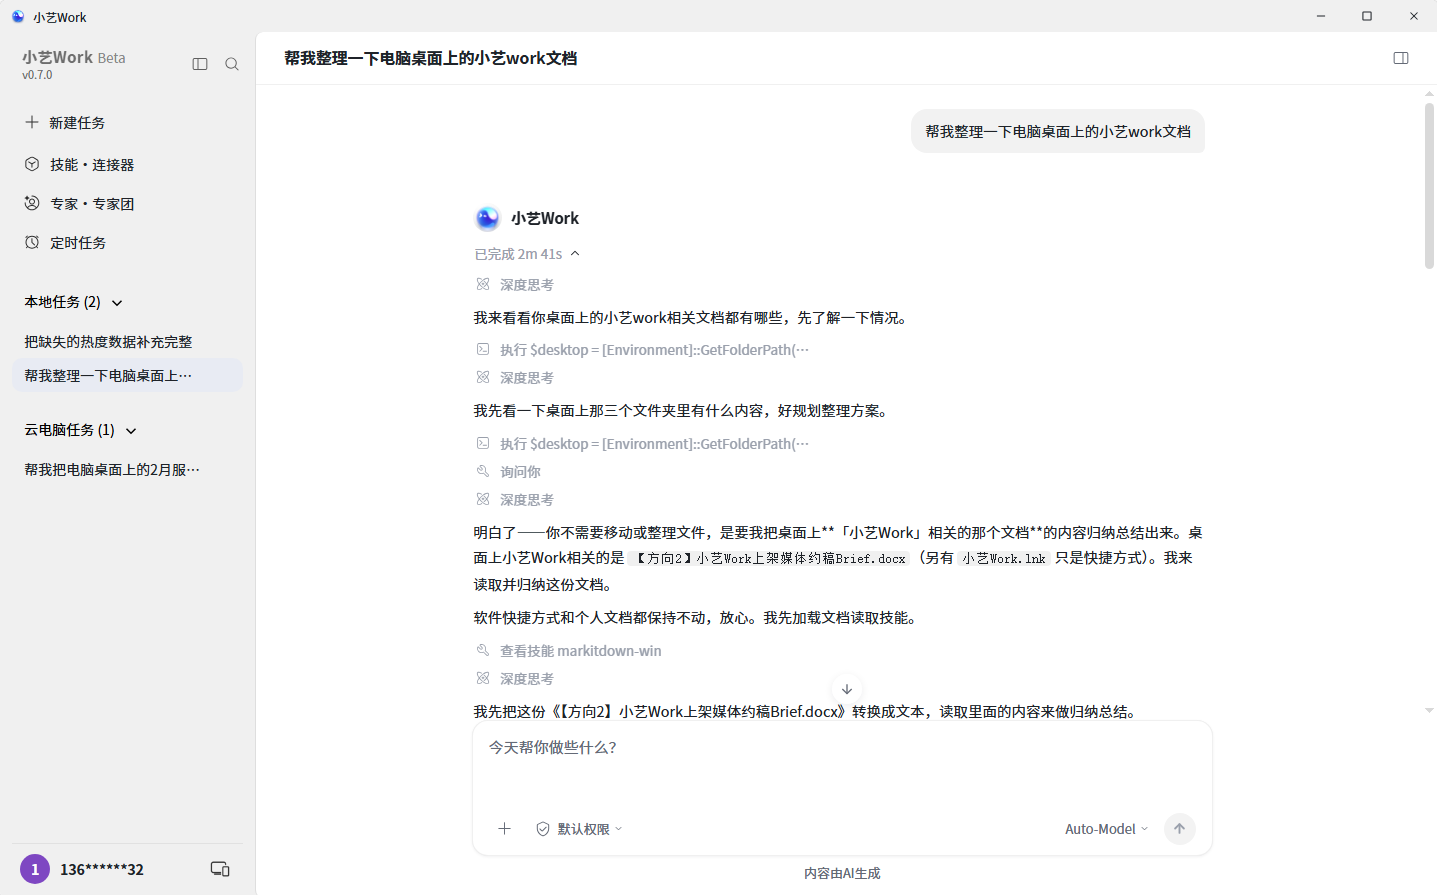Click the send arrow button
1437x895 pixels.
pos(1180,829)
